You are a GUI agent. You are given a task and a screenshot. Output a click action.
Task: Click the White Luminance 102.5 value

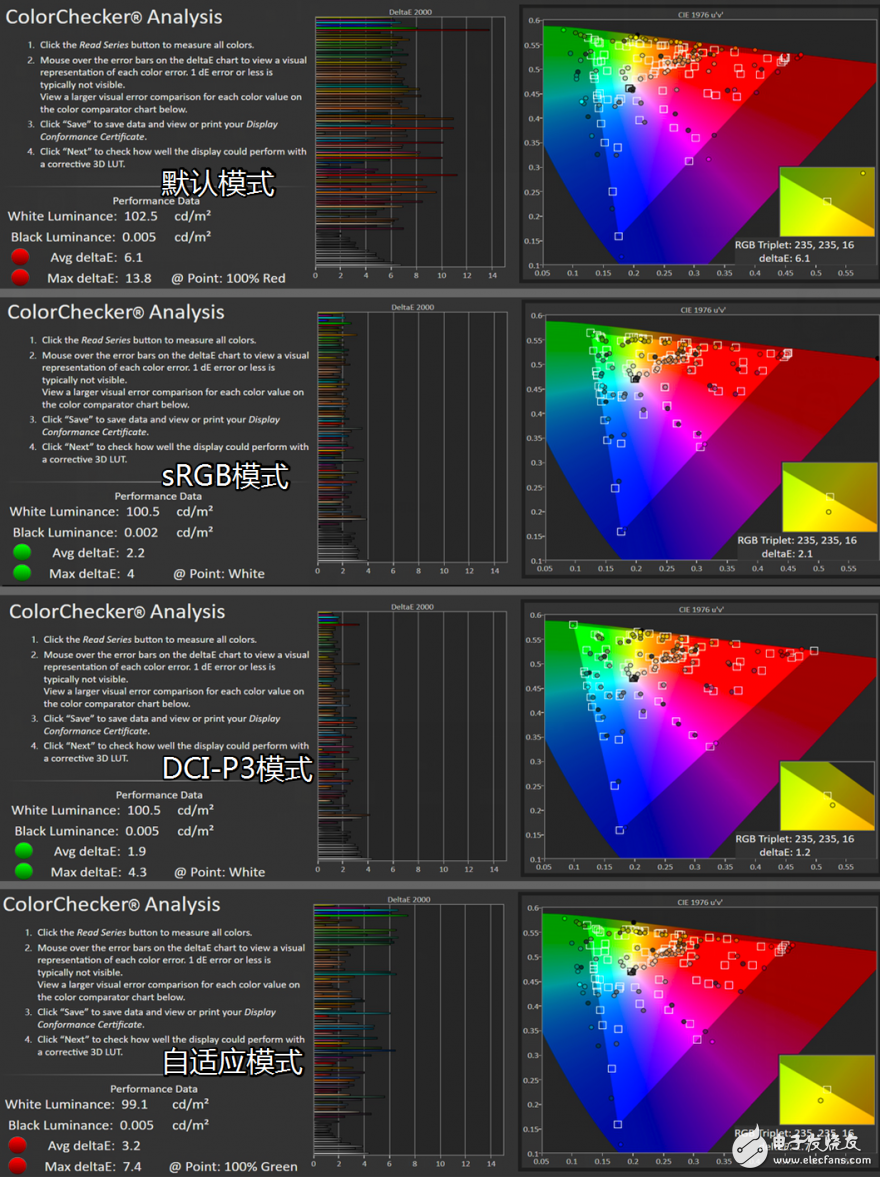pyautogui.click(x=141, y=216)
